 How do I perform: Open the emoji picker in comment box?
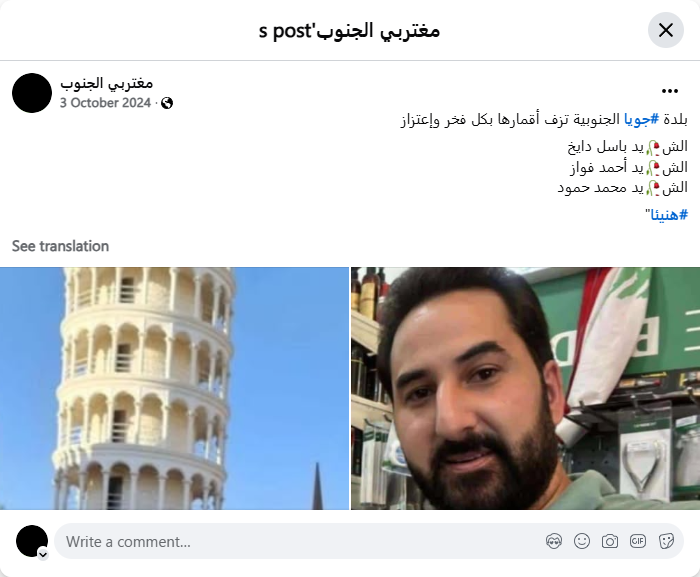[582, 541]
